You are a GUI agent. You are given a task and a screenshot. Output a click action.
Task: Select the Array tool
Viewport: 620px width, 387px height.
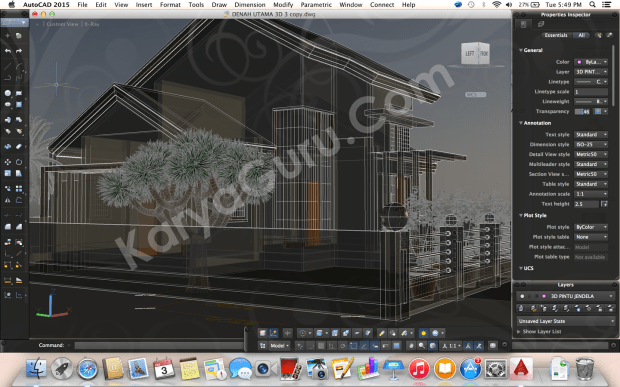coord(19,189)
